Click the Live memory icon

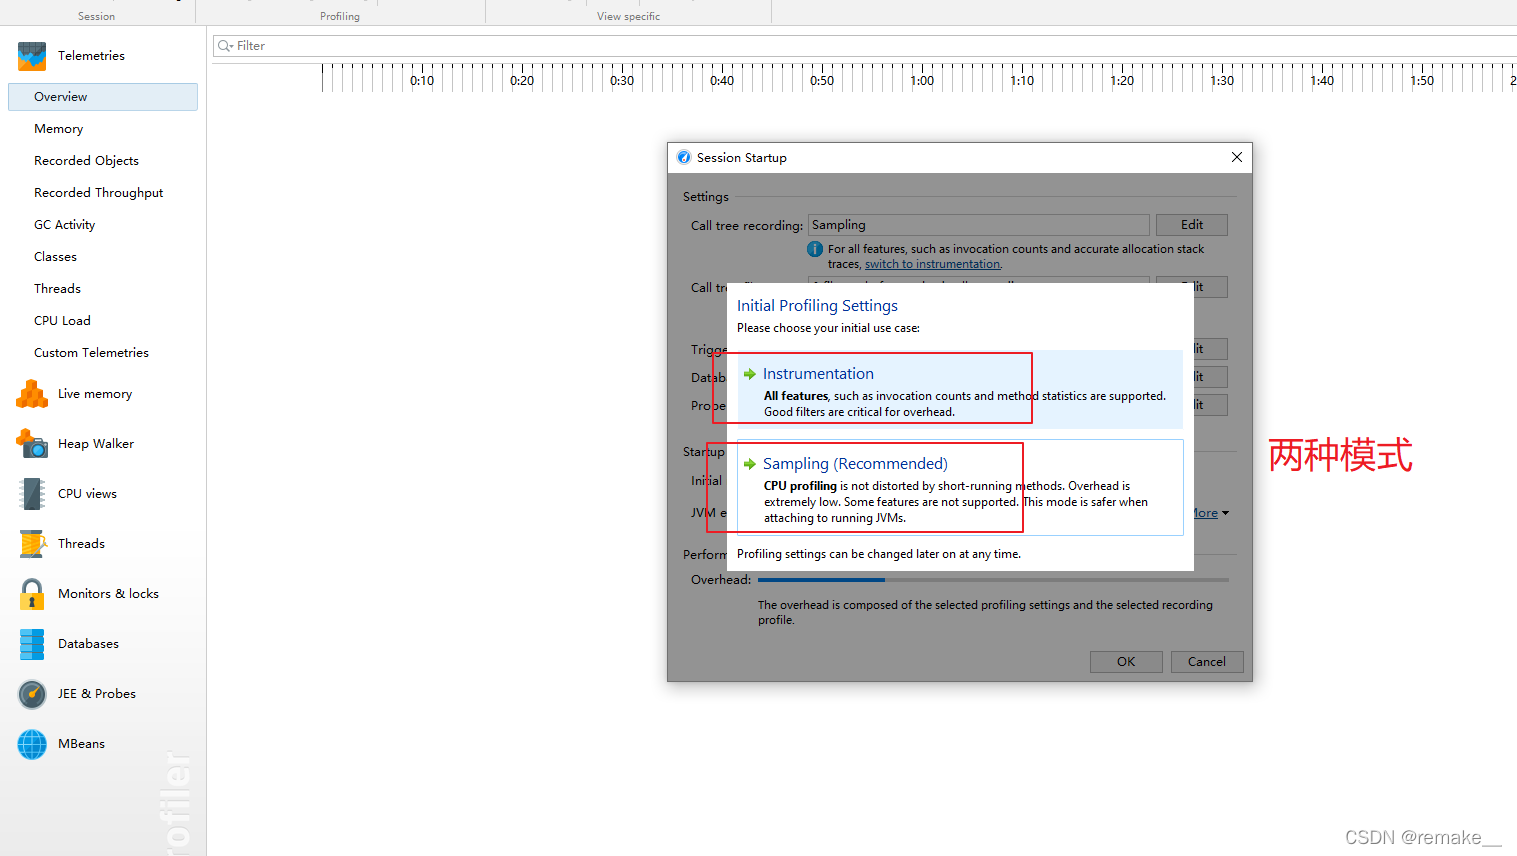(32, 394)
